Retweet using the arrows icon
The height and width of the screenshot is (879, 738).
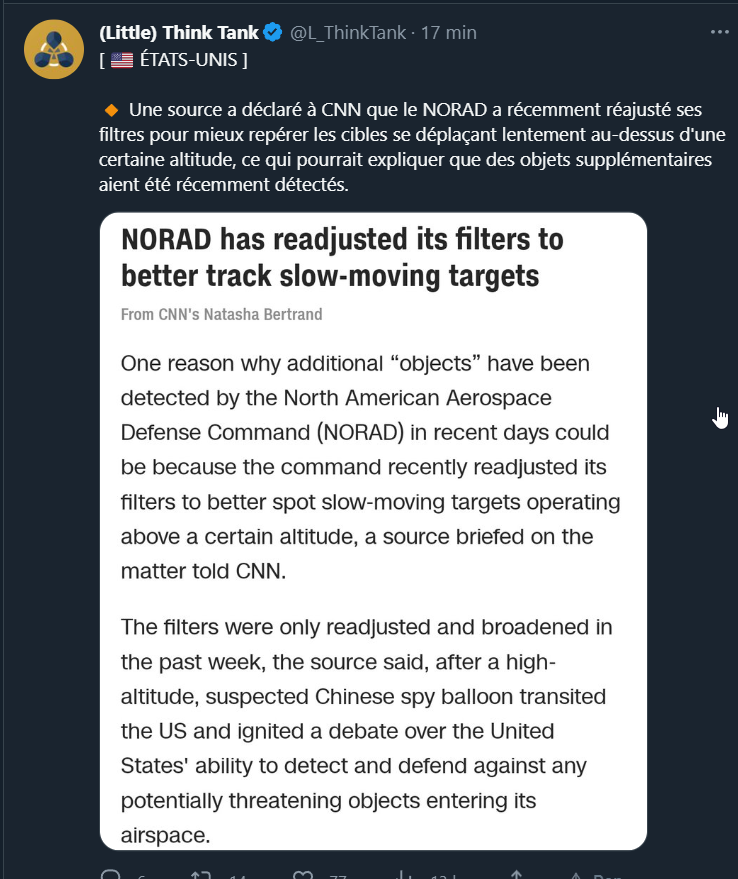click(201, 875)
